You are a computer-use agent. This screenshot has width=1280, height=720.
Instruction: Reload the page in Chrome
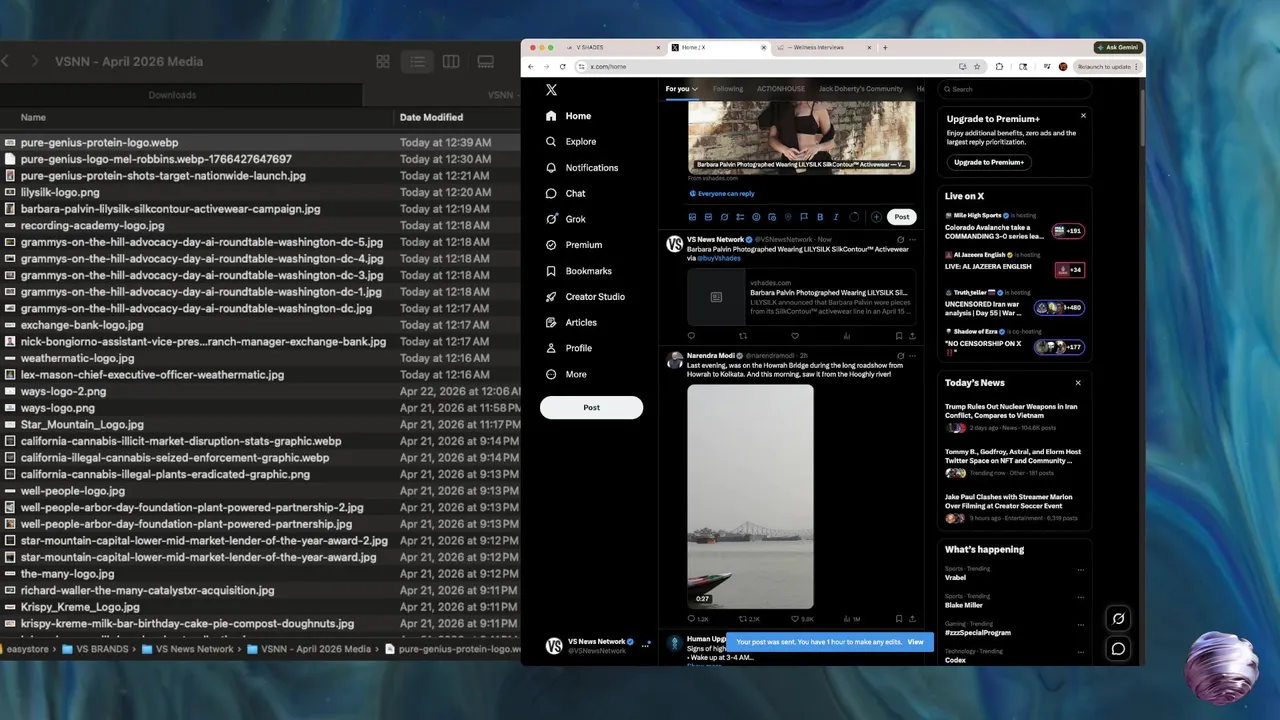(562, 67)
